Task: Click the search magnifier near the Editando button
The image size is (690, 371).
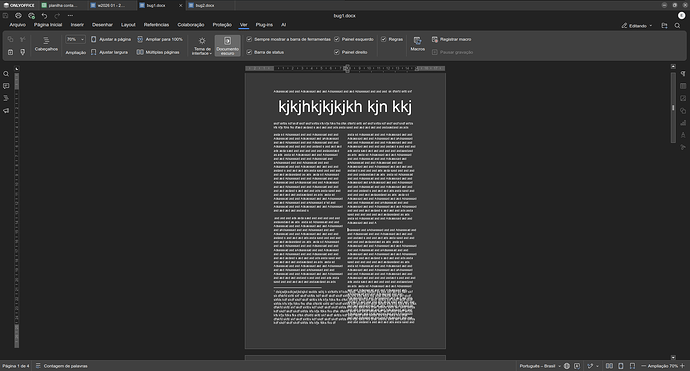Action: coord(677,26)
